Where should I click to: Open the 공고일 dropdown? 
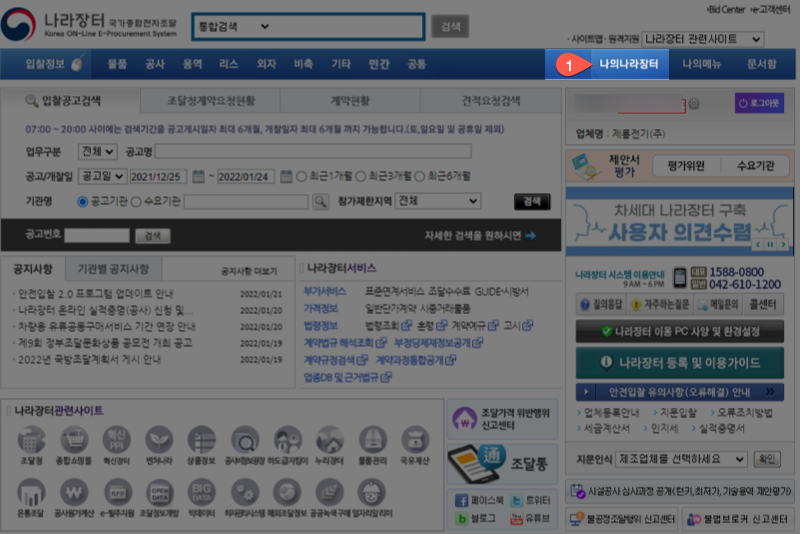coord(103,176)
